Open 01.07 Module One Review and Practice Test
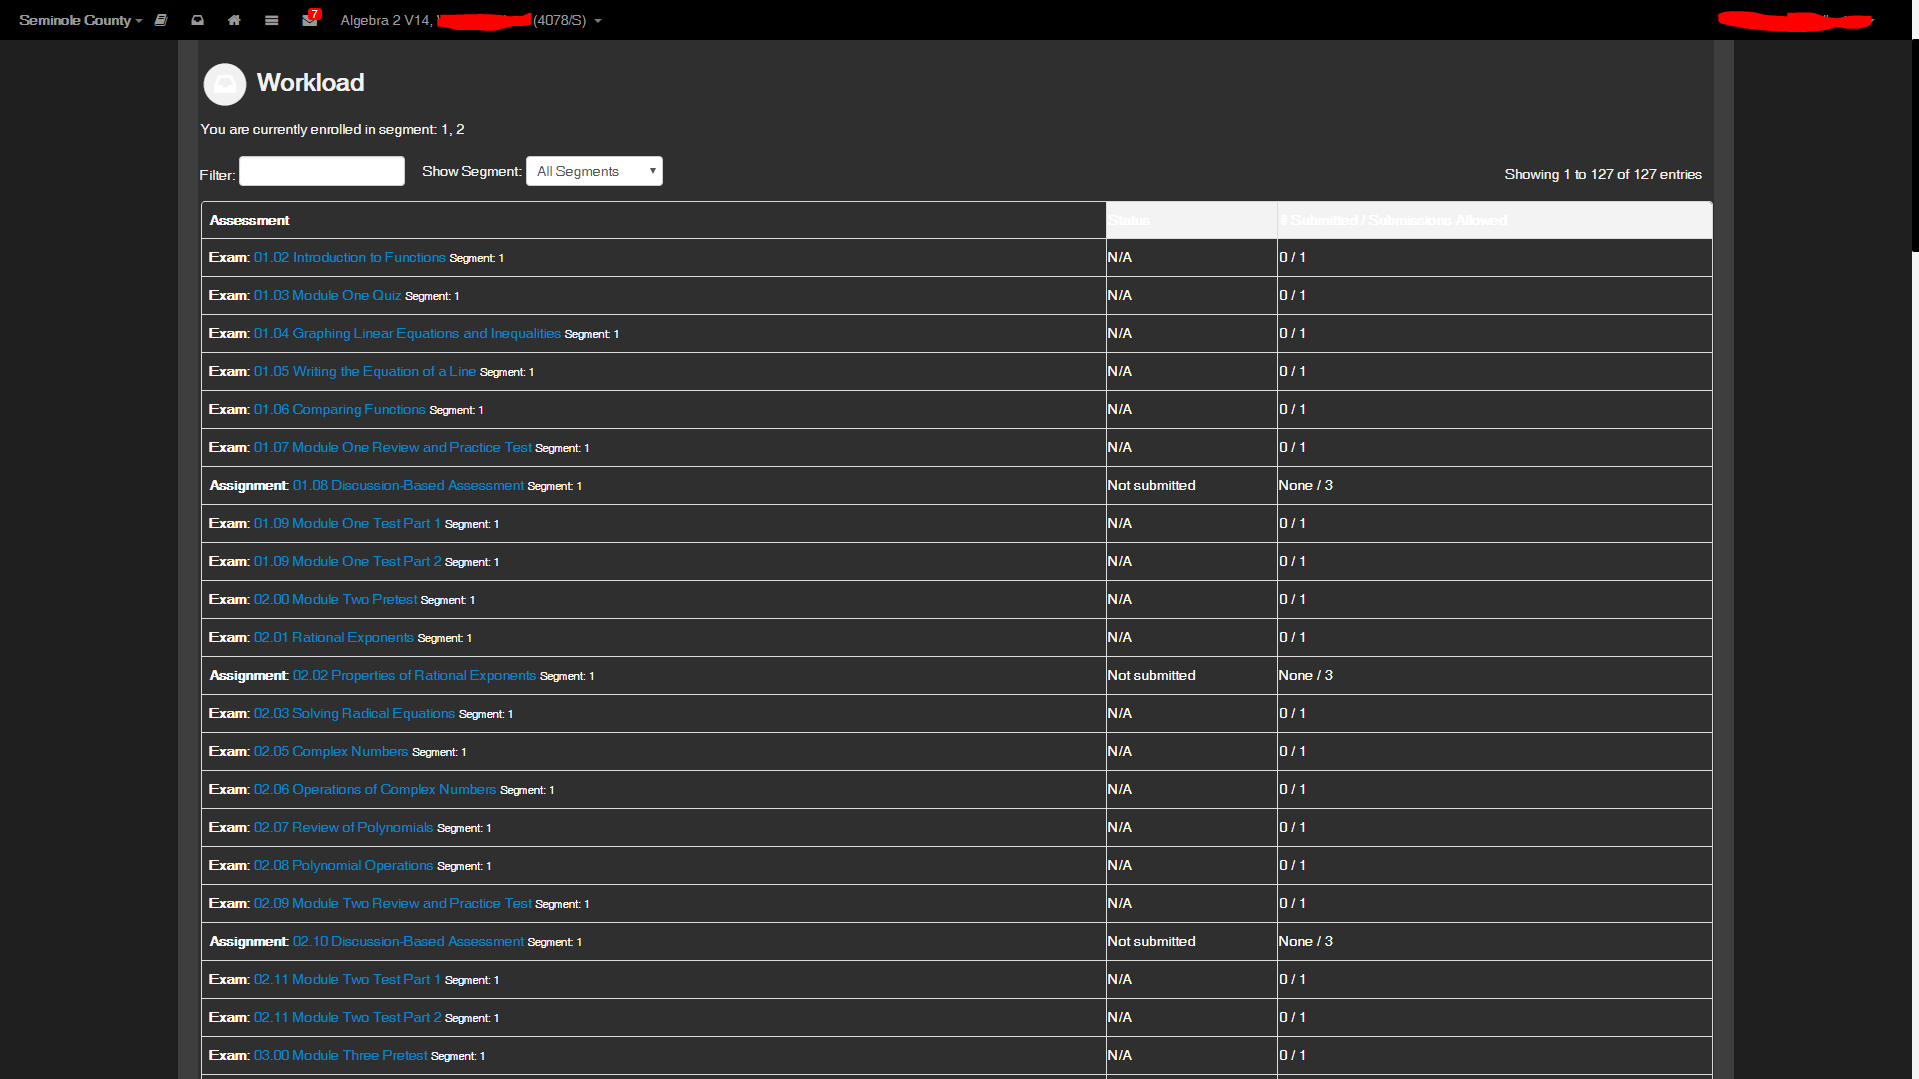 (x=392, y=447)
